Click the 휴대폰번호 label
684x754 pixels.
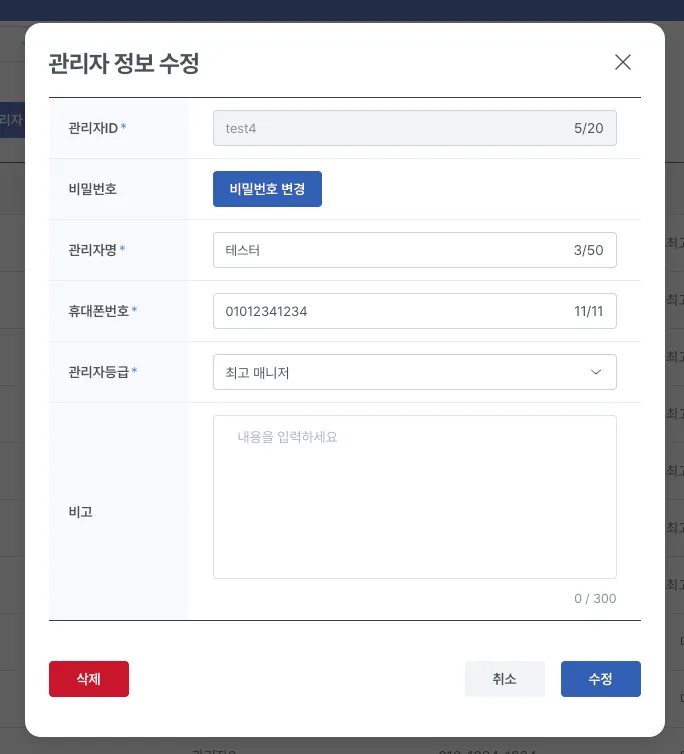pyautogui.click(x=98, y=311)
